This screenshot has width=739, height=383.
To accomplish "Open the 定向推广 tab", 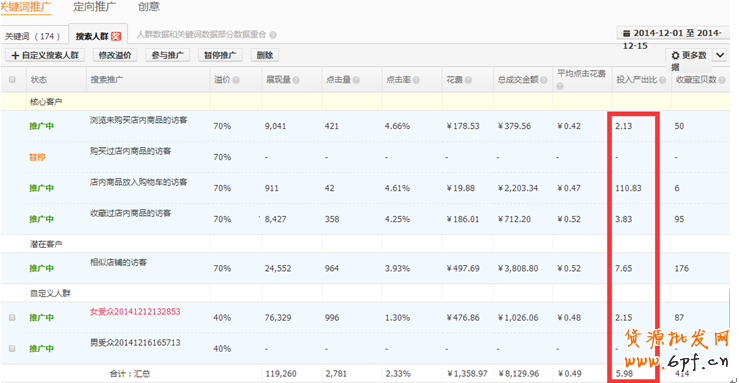I will point(94,7).
